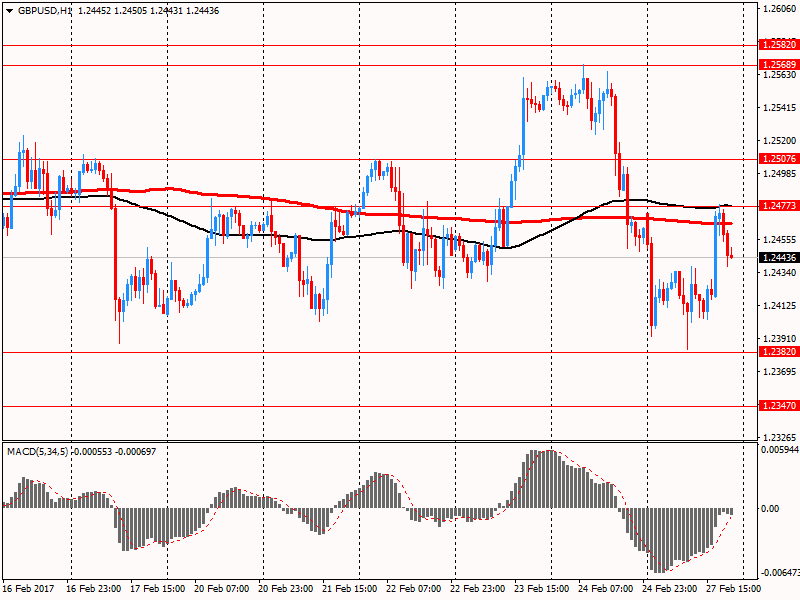The height and width of the screenshot is (600, 800).
Task: Click the 1.24985 price axis value
Action: [780, 174]
